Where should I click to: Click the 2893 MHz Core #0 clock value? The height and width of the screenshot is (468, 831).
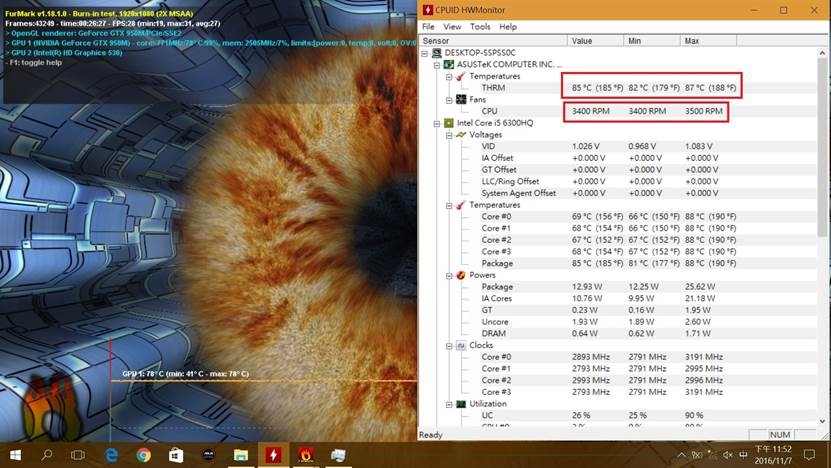(591, 357)
